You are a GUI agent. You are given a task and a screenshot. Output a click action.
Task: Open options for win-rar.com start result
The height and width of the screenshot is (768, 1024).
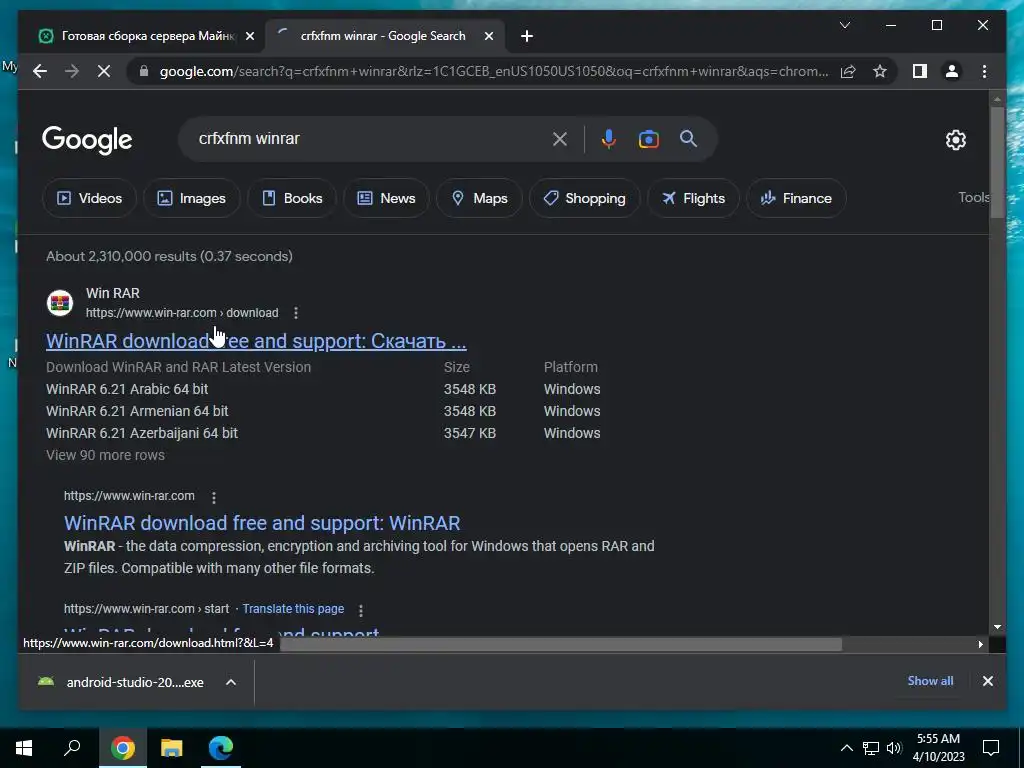(x=360, y=610)
